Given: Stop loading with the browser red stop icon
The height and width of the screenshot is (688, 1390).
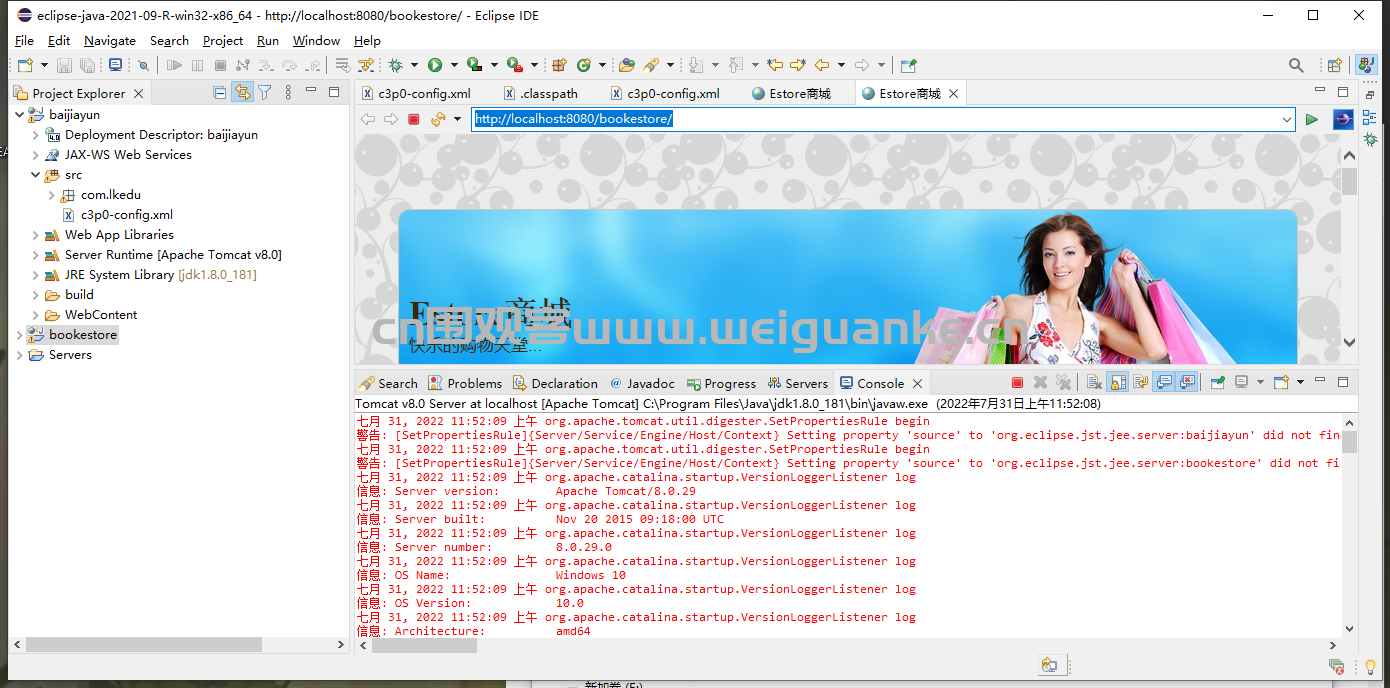Looking at the screenshot, I should 414,119.
